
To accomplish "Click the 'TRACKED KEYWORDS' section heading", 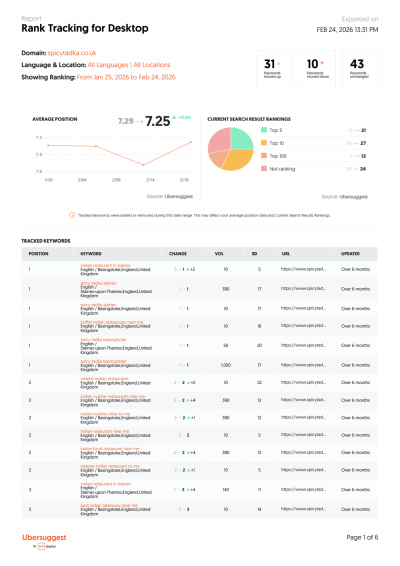I will 46,241.
